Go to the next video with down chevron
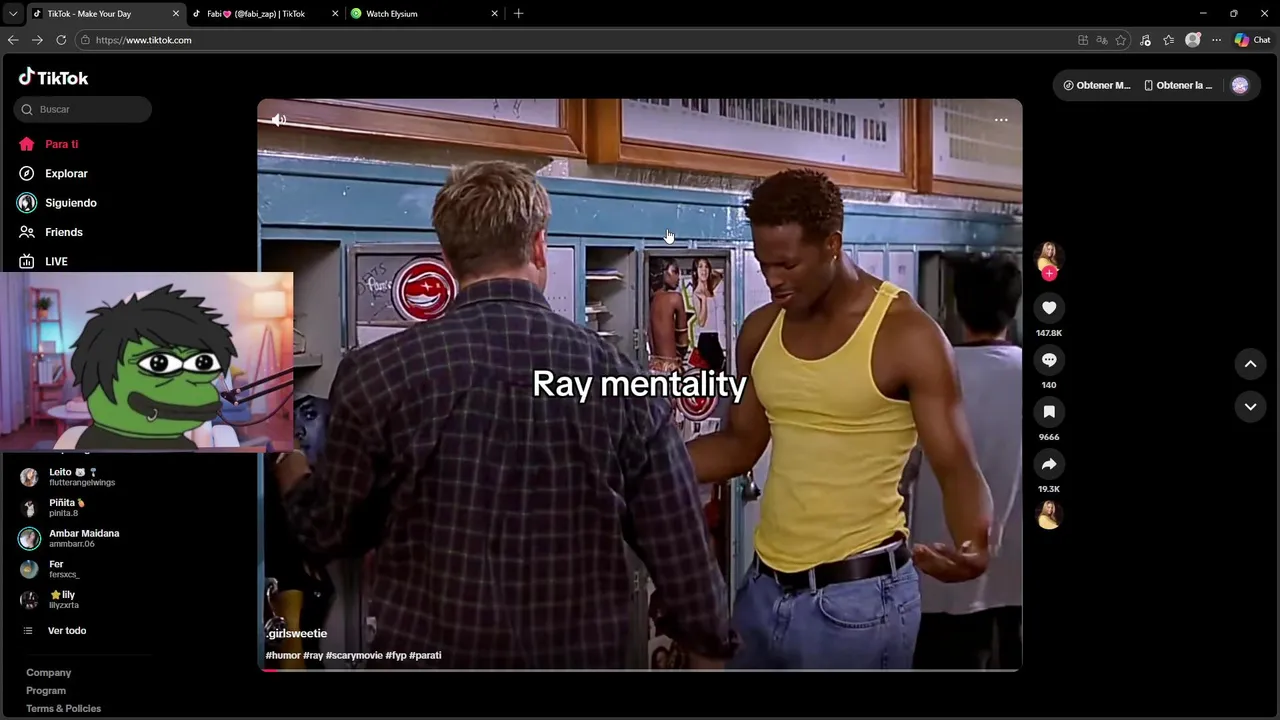This screenshot has width=1280, height=720. pos(1250,406)
